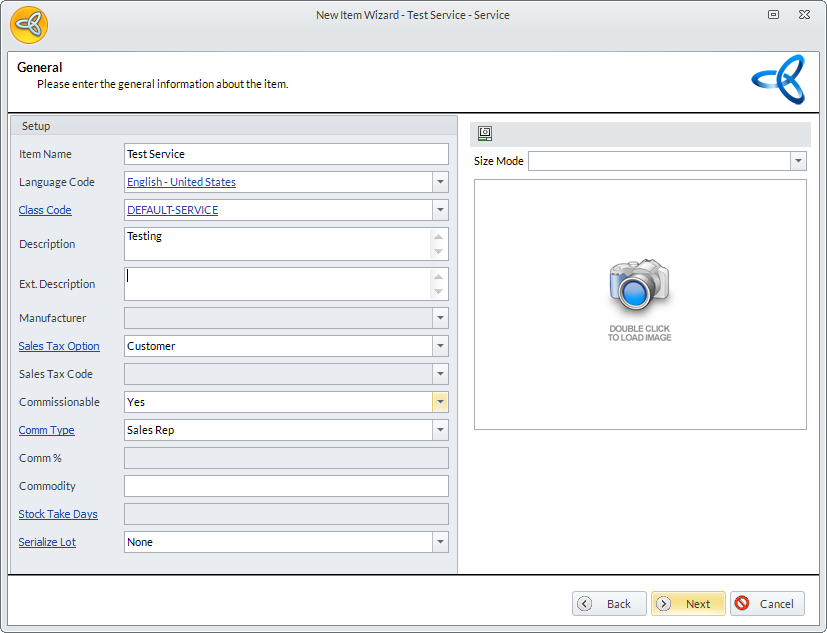827x633 pixels.
Task: Click into the Item Name field
Action: 286,154
